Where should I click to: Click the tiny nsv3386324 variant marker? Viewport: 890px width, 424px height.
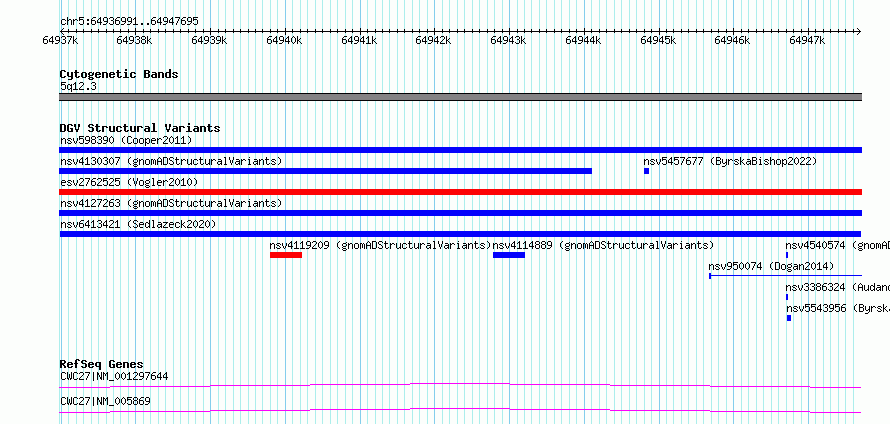click(787, 297)
